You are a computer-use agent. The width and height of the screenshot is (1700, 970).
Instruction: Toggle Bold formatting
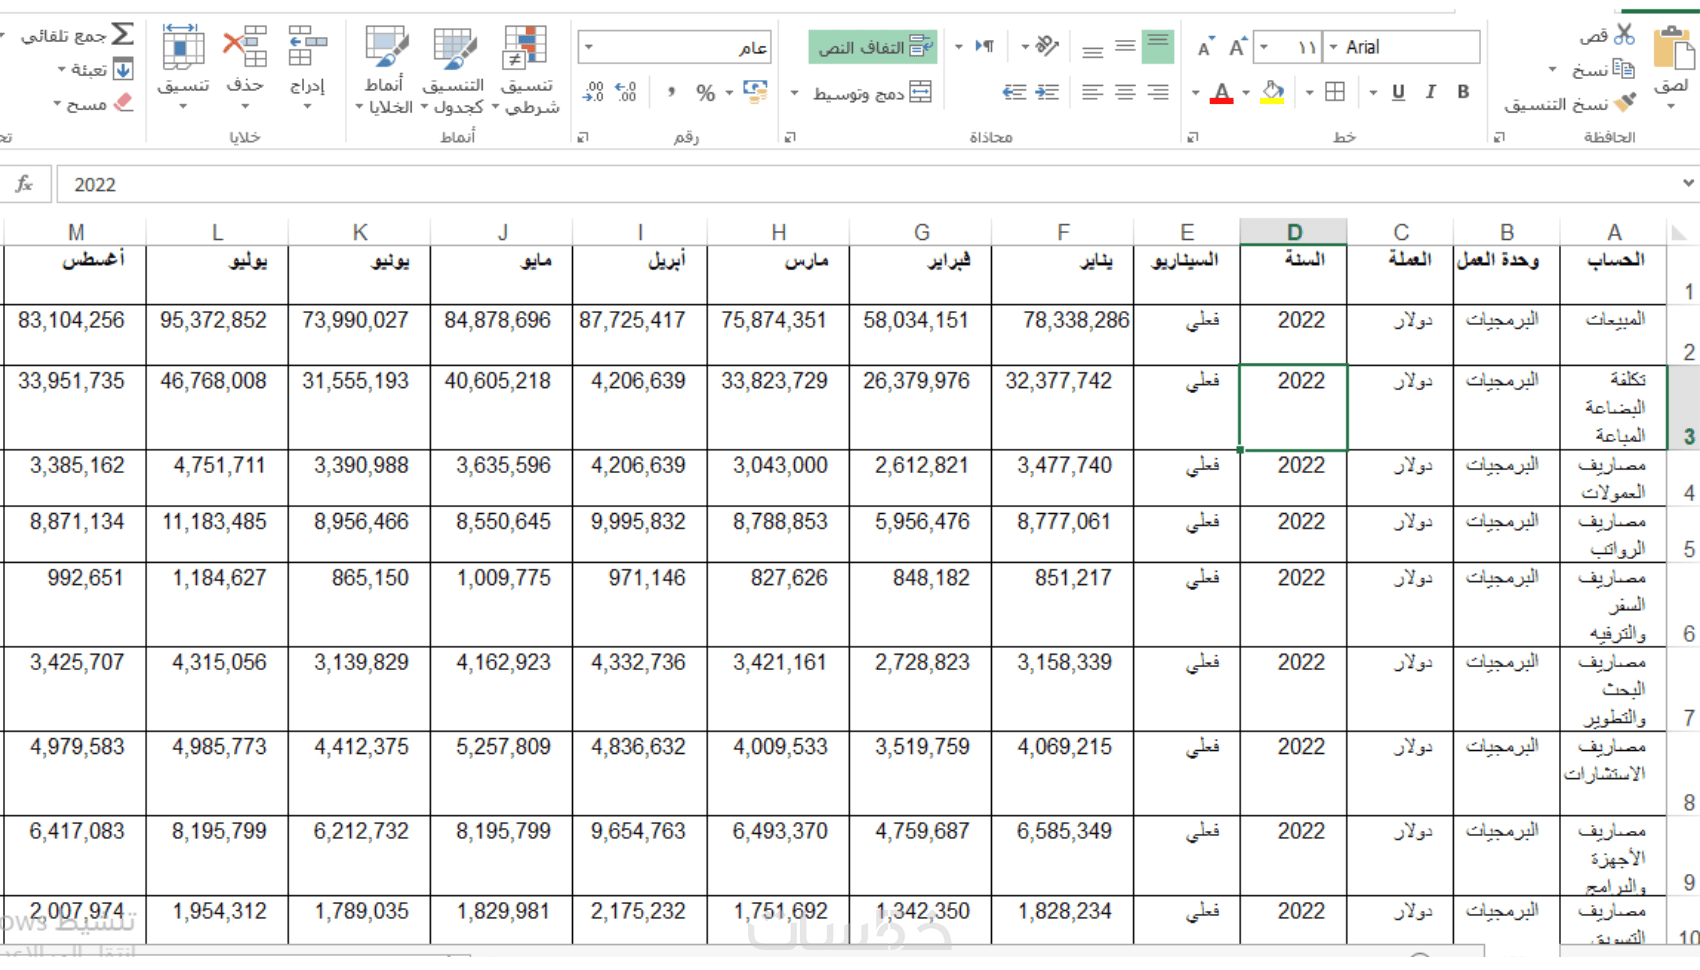click(1463, 92)
